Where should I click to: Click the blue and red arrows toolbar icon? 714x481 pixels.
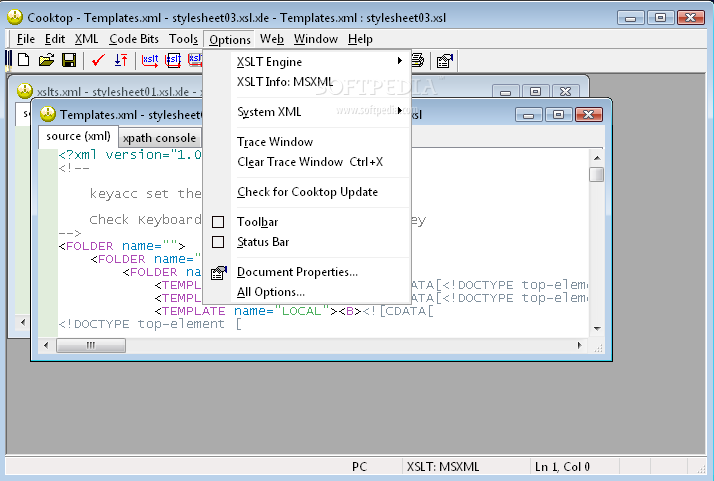121,60
